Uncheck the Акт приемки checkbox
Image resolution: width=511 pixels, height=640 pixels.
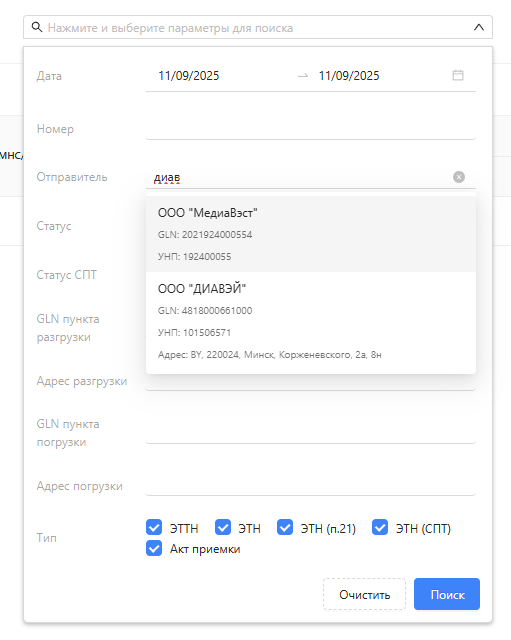point(154,548)
